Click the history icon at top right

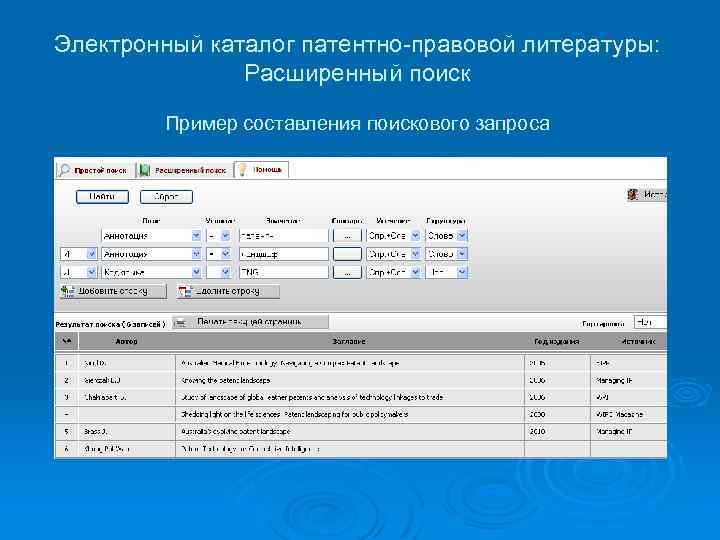(633, 195)
